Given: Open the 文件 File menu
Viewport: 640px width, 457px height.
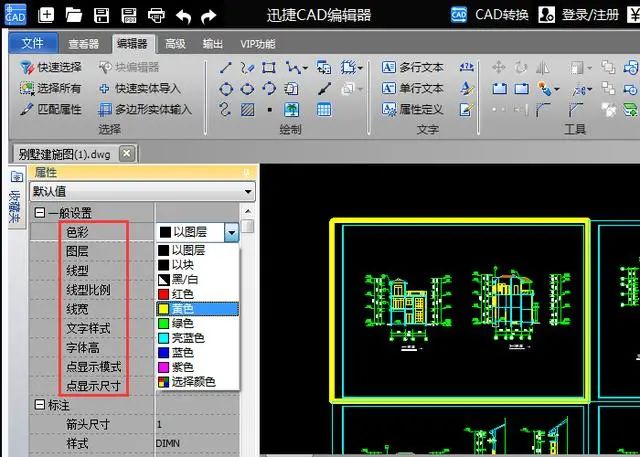Looking at the screenshot, I should click(33, 43).
